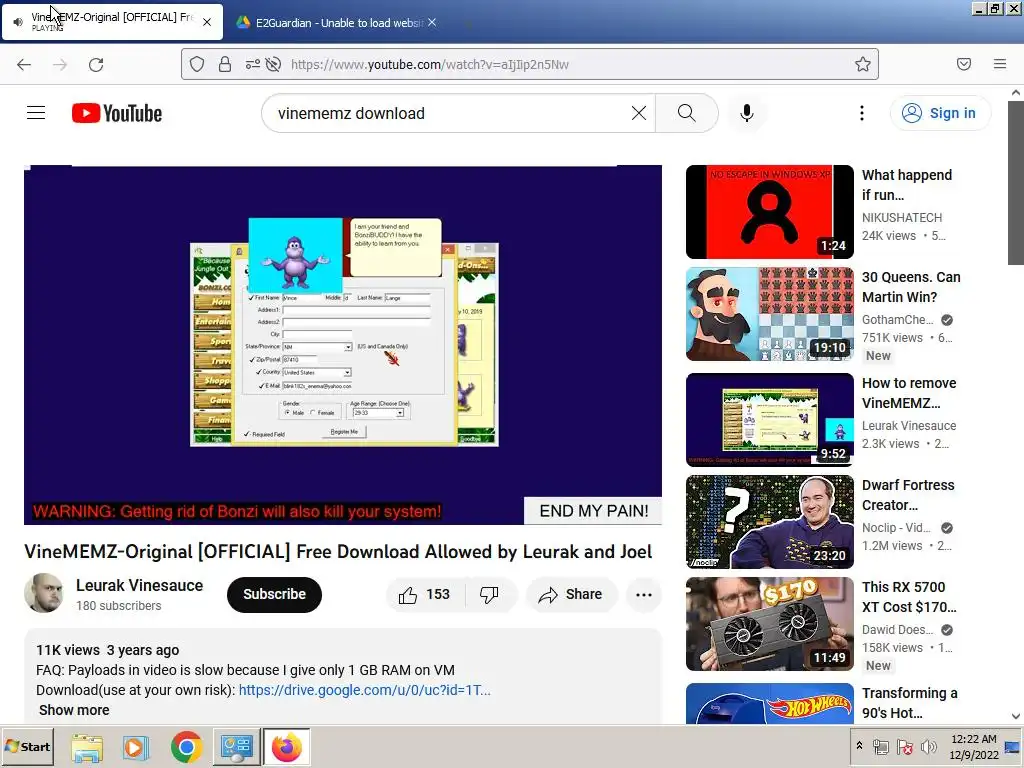Show hidden tray icons arrow
The height and width of the screenshot is (768, 1024).
click(859, 746)
